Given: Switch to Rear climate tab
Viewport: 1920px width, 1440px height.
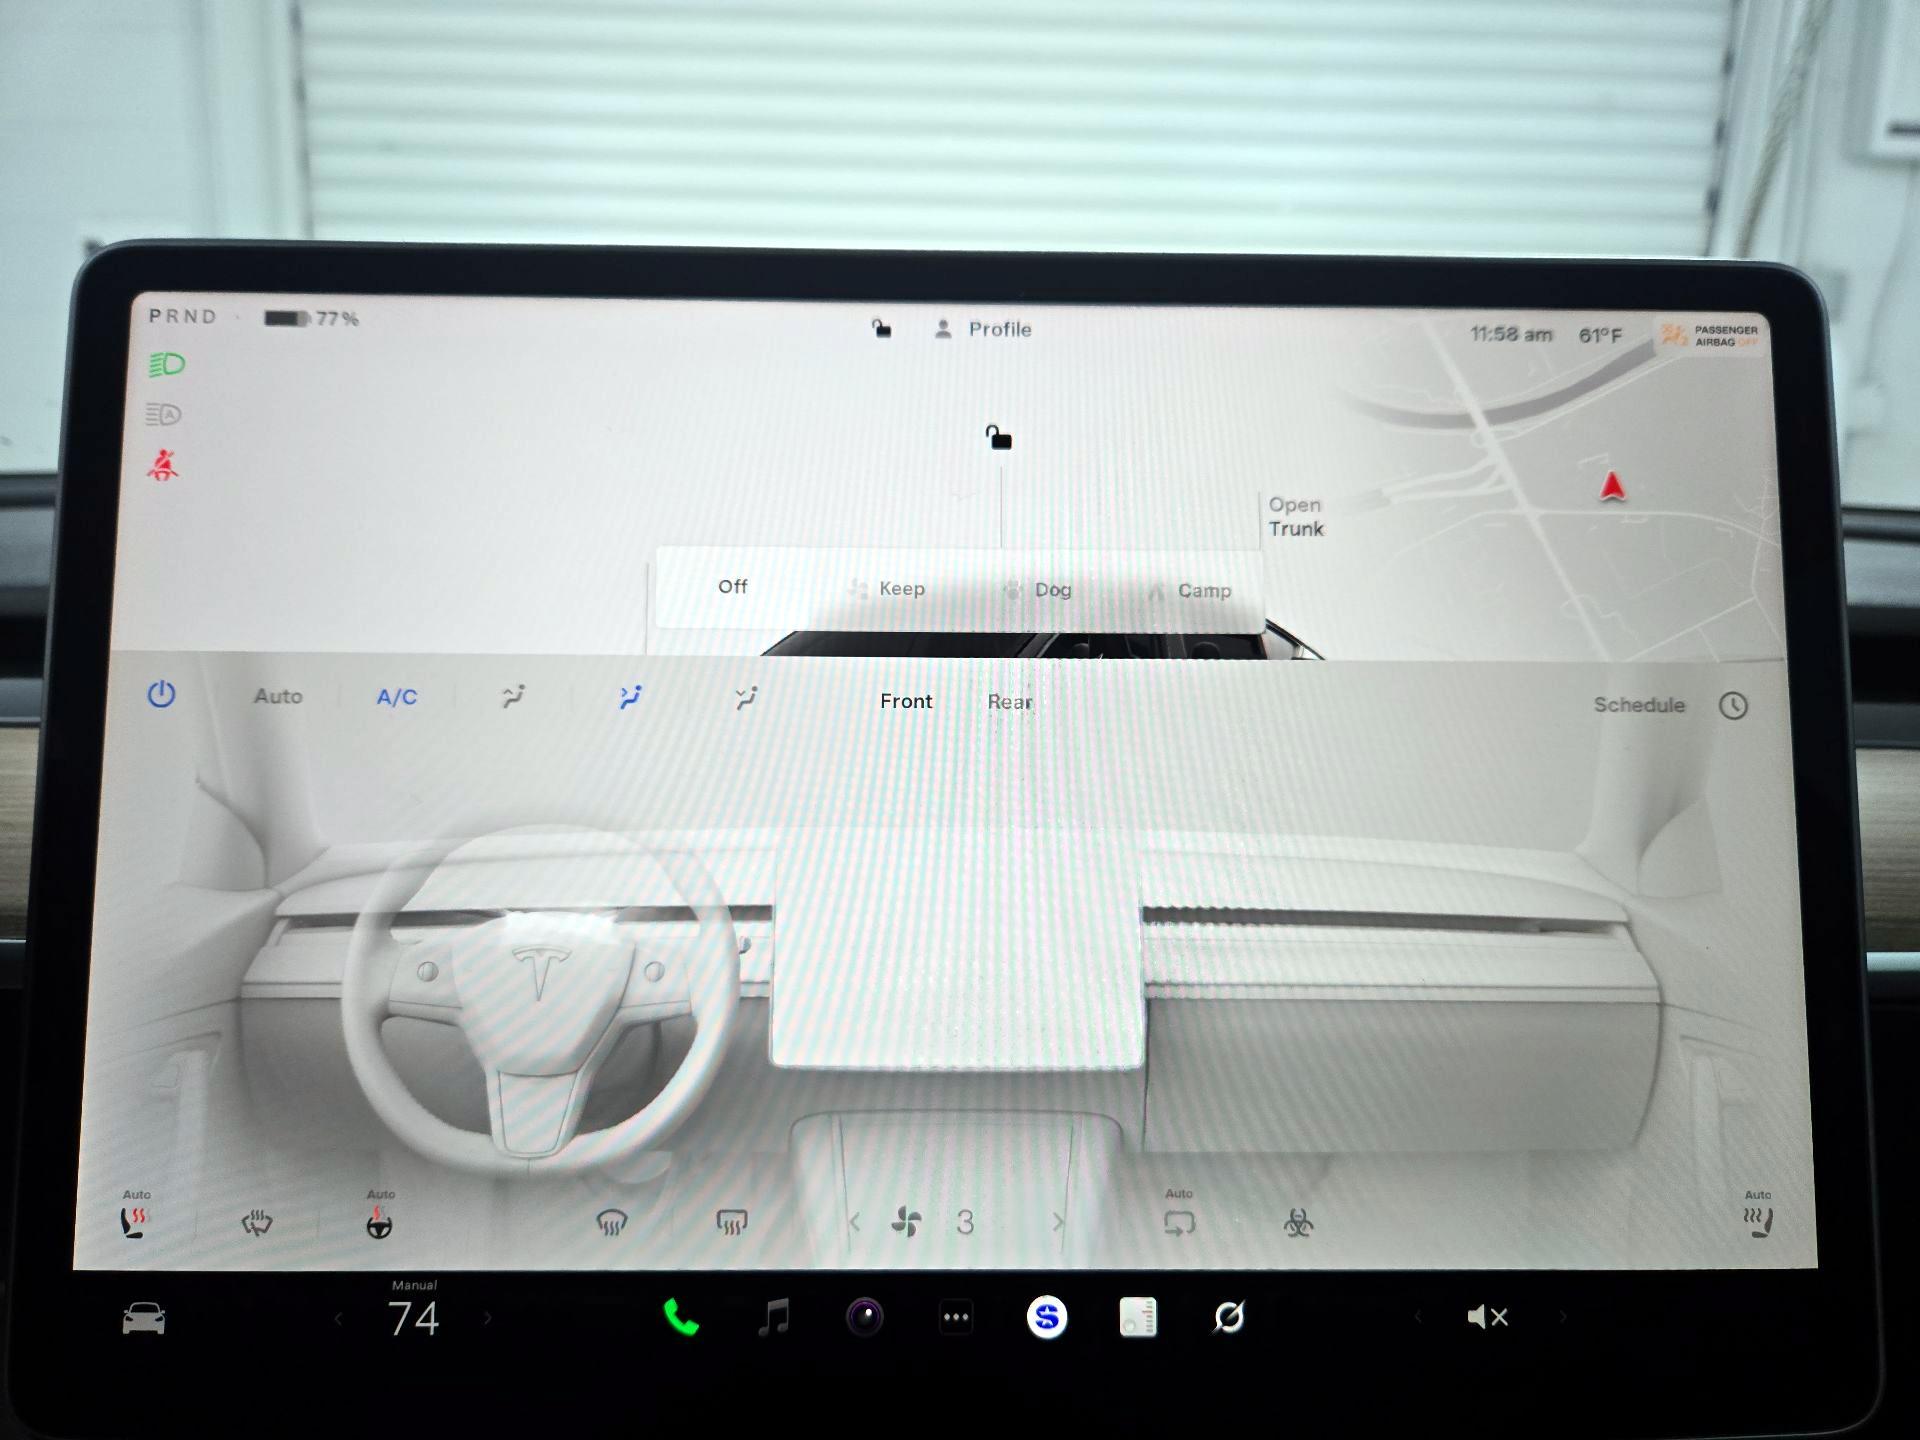Looking at the screenshot, I should [1009, 702].
